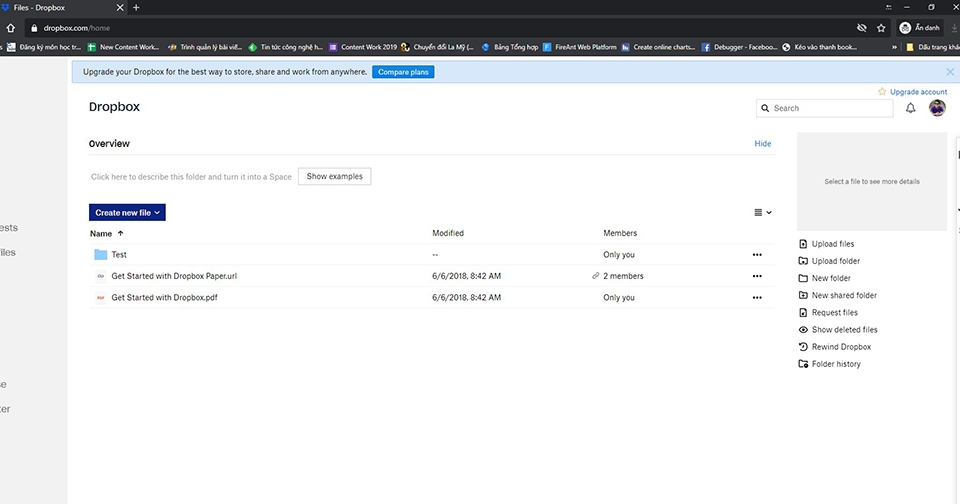The height and width of the screenshot is (504, 960).
Task: Click Only you in Dropbox.pdf row
Action: [618, 298]
